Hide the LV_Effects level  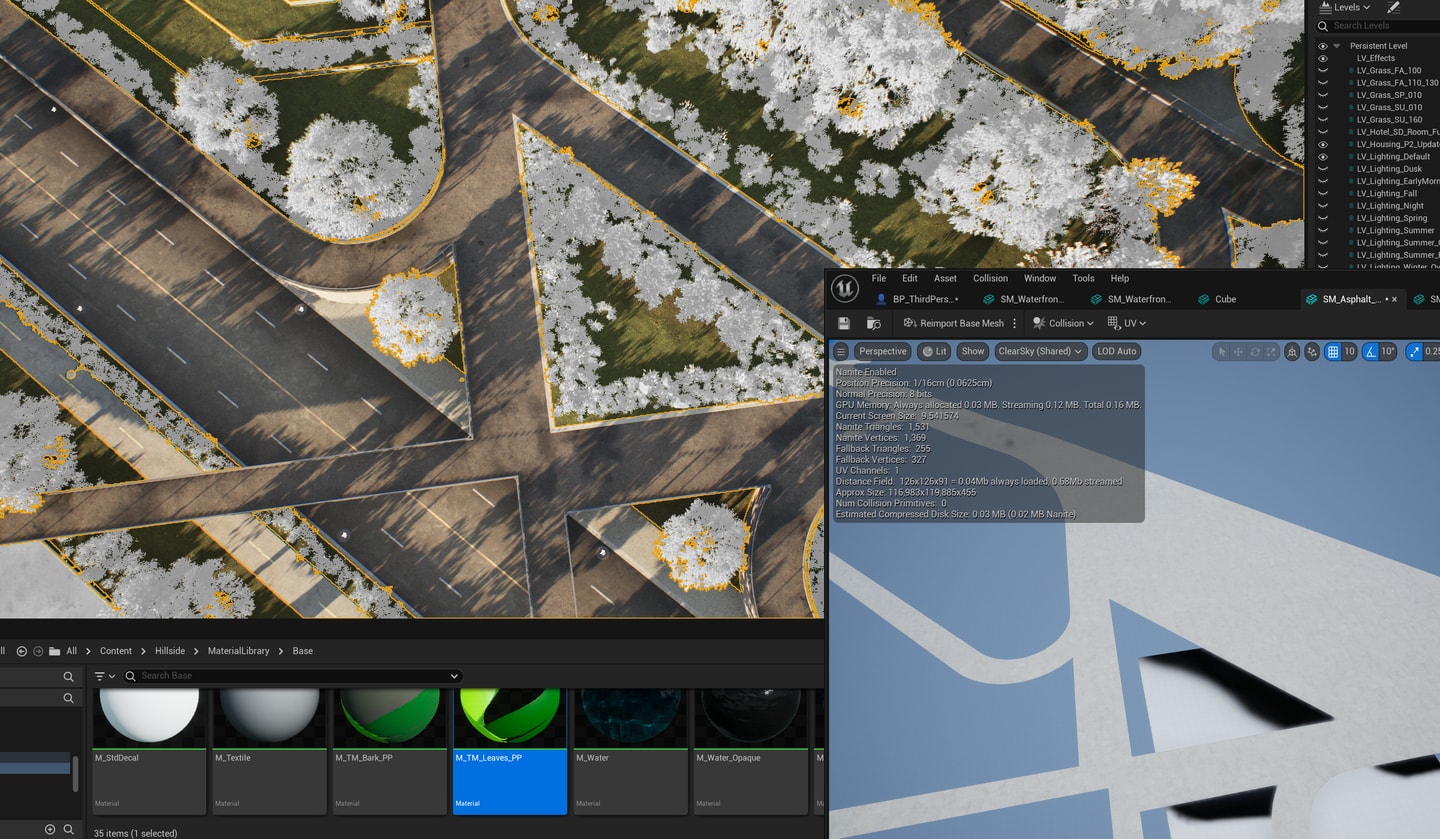click(1323, 58)
